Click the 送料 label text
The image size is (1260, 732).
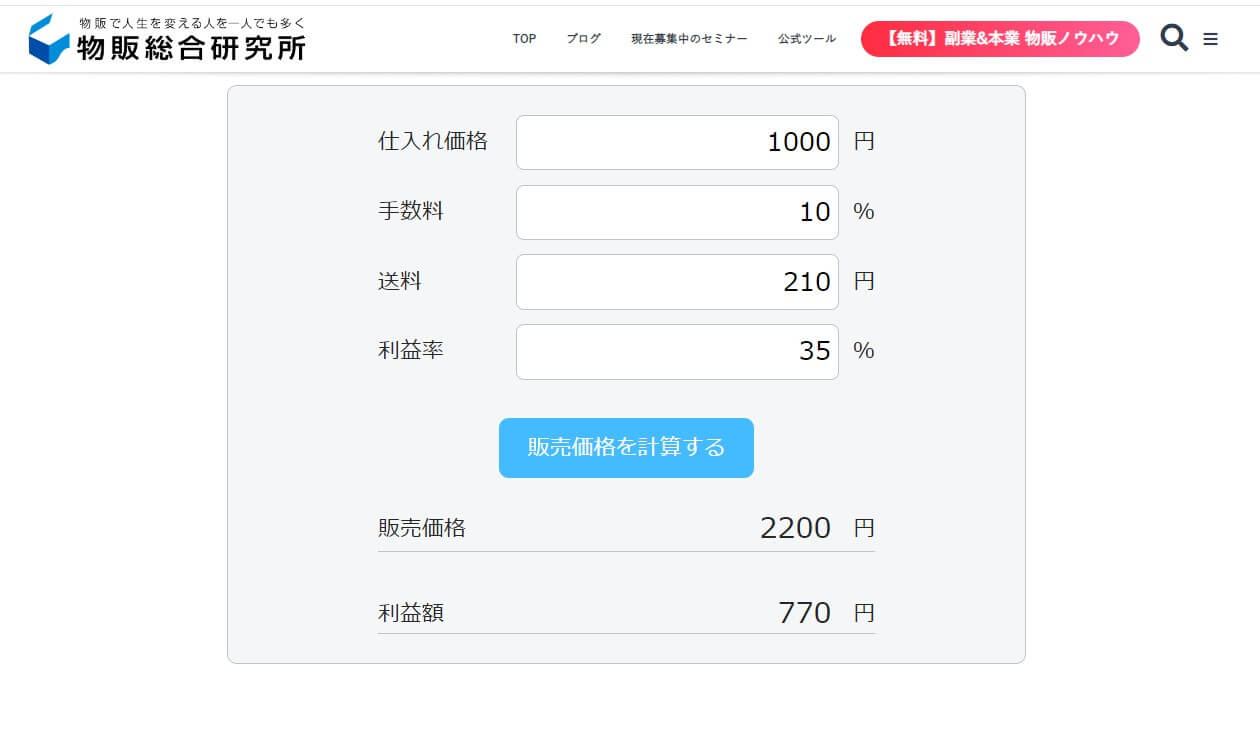pyautogui.click(x=399, y=281)
